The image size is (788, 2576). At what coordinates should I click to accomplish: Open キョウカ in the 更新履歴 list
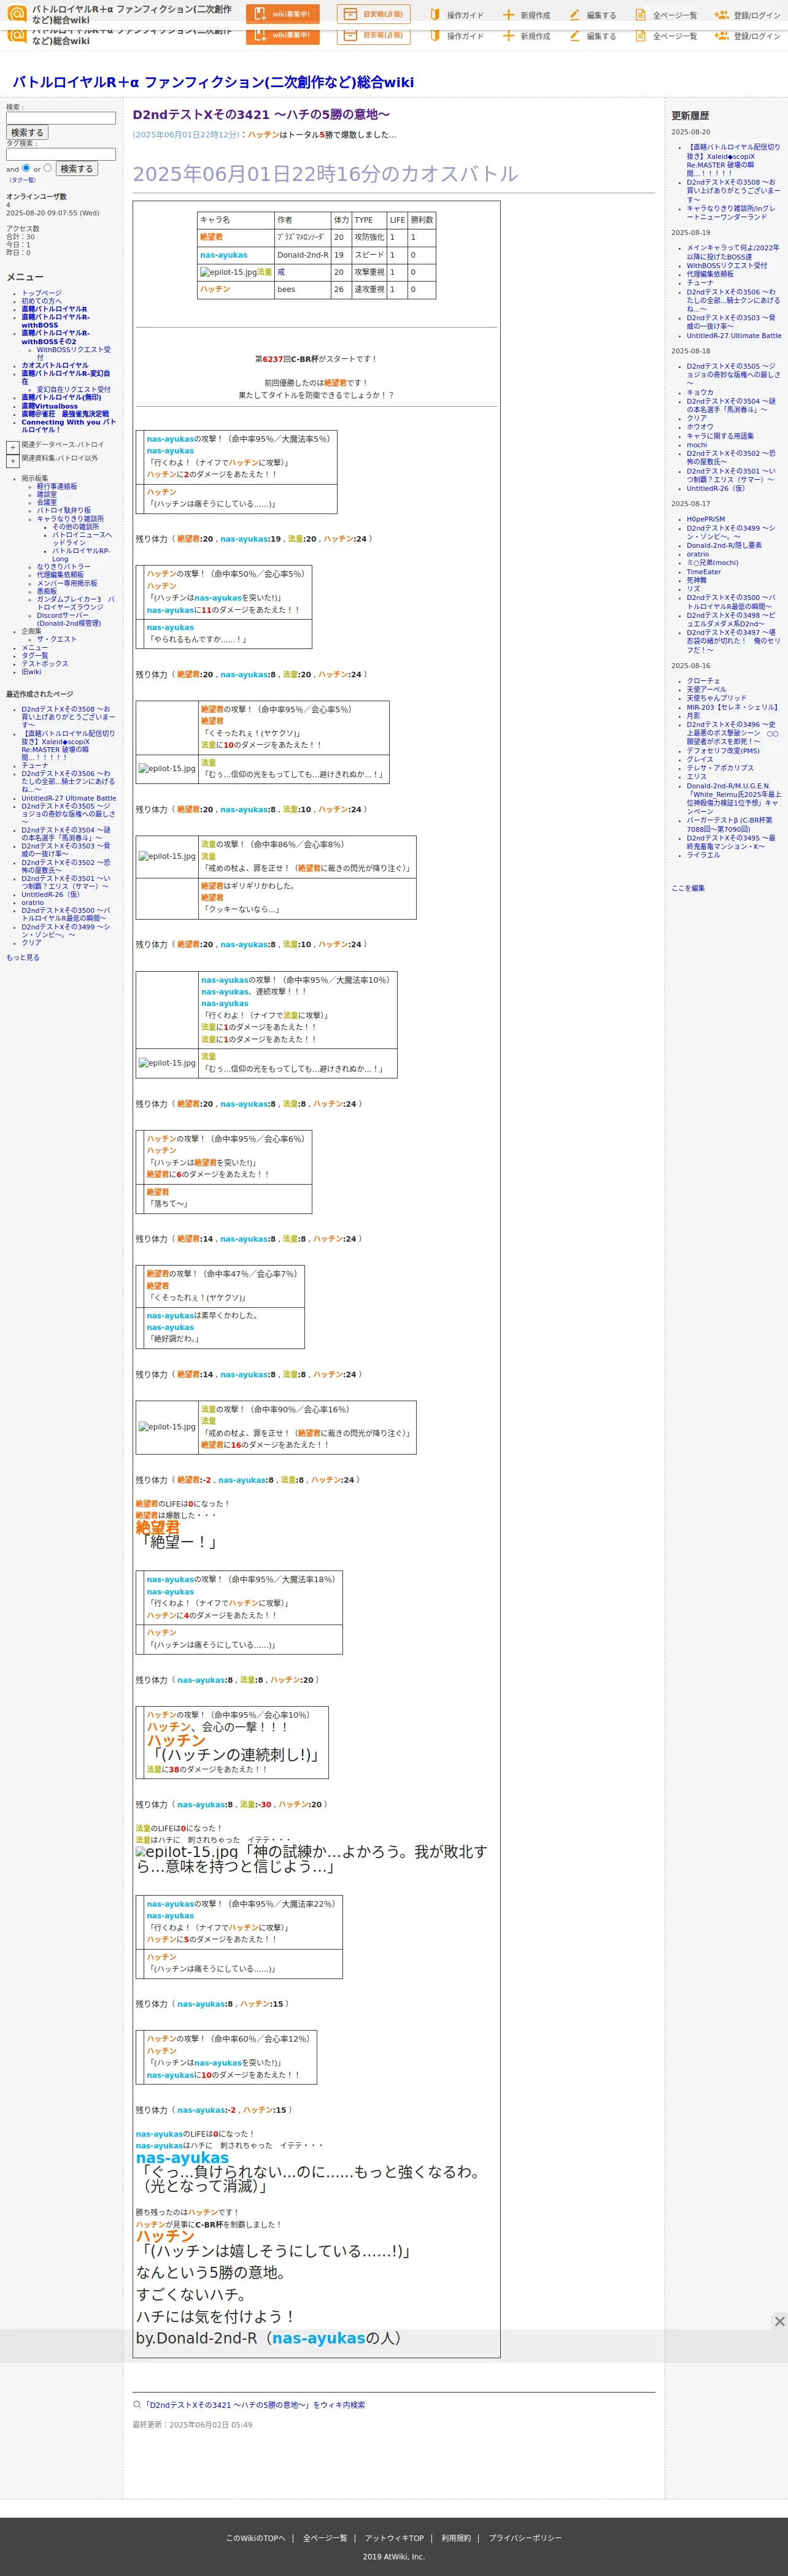pos(700,393)
